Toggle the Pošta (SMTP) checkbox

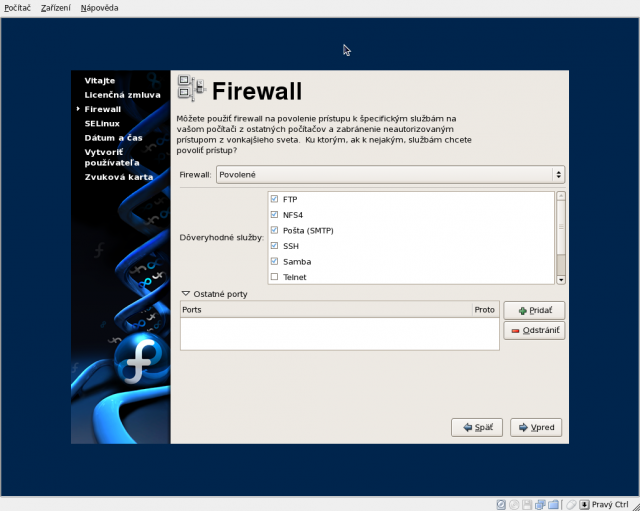(274, 230)
